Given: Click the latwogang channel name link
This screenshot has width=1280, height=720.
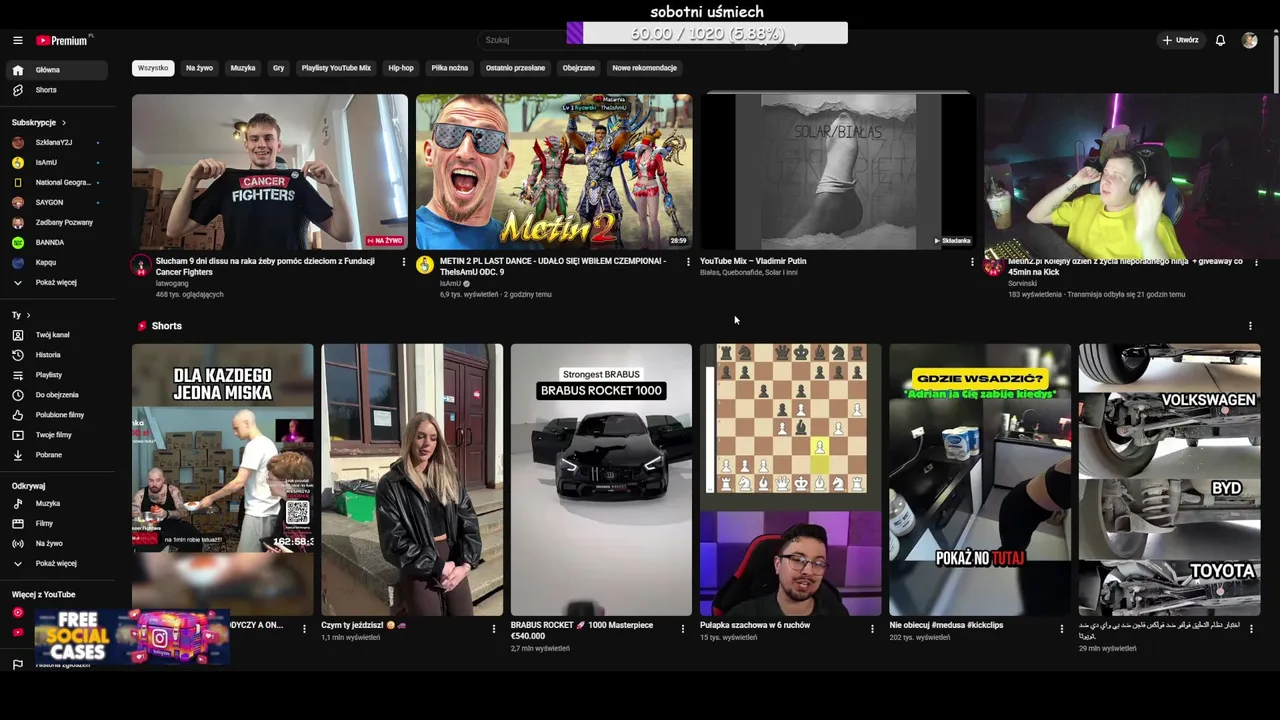Looking at the screenshot, I should pyautogui.click(x=172, y=283).
